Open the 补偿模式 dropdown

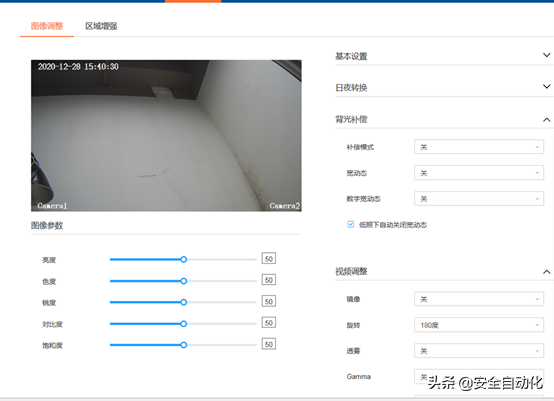[x=479, y=147]
